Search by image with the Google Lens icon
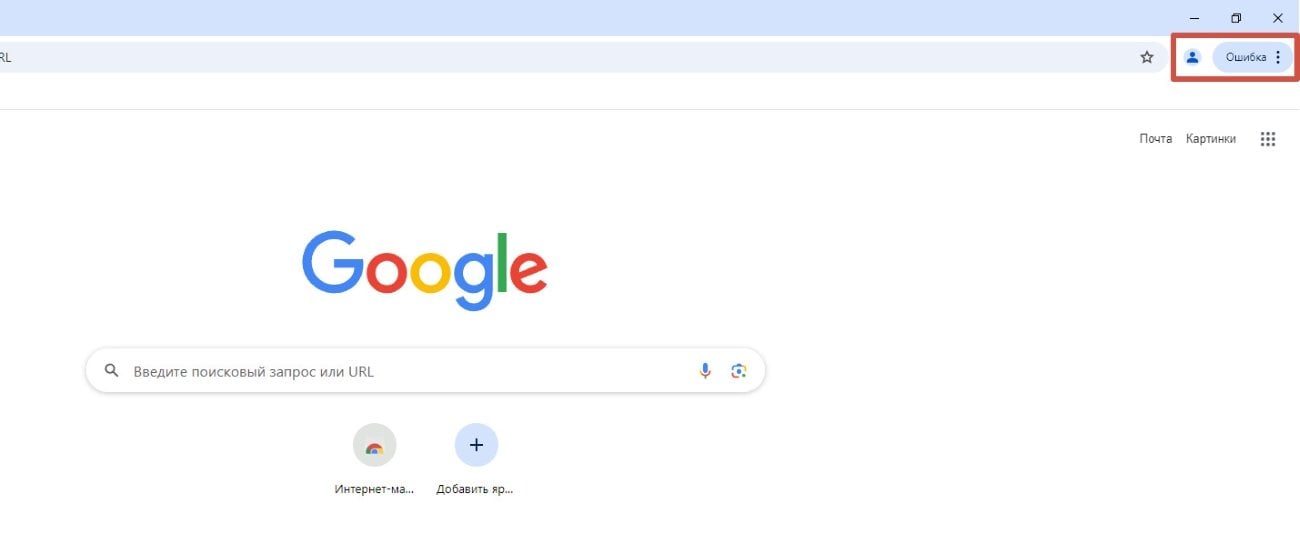This screenshot has height=546, width=1300. [739, 371]
